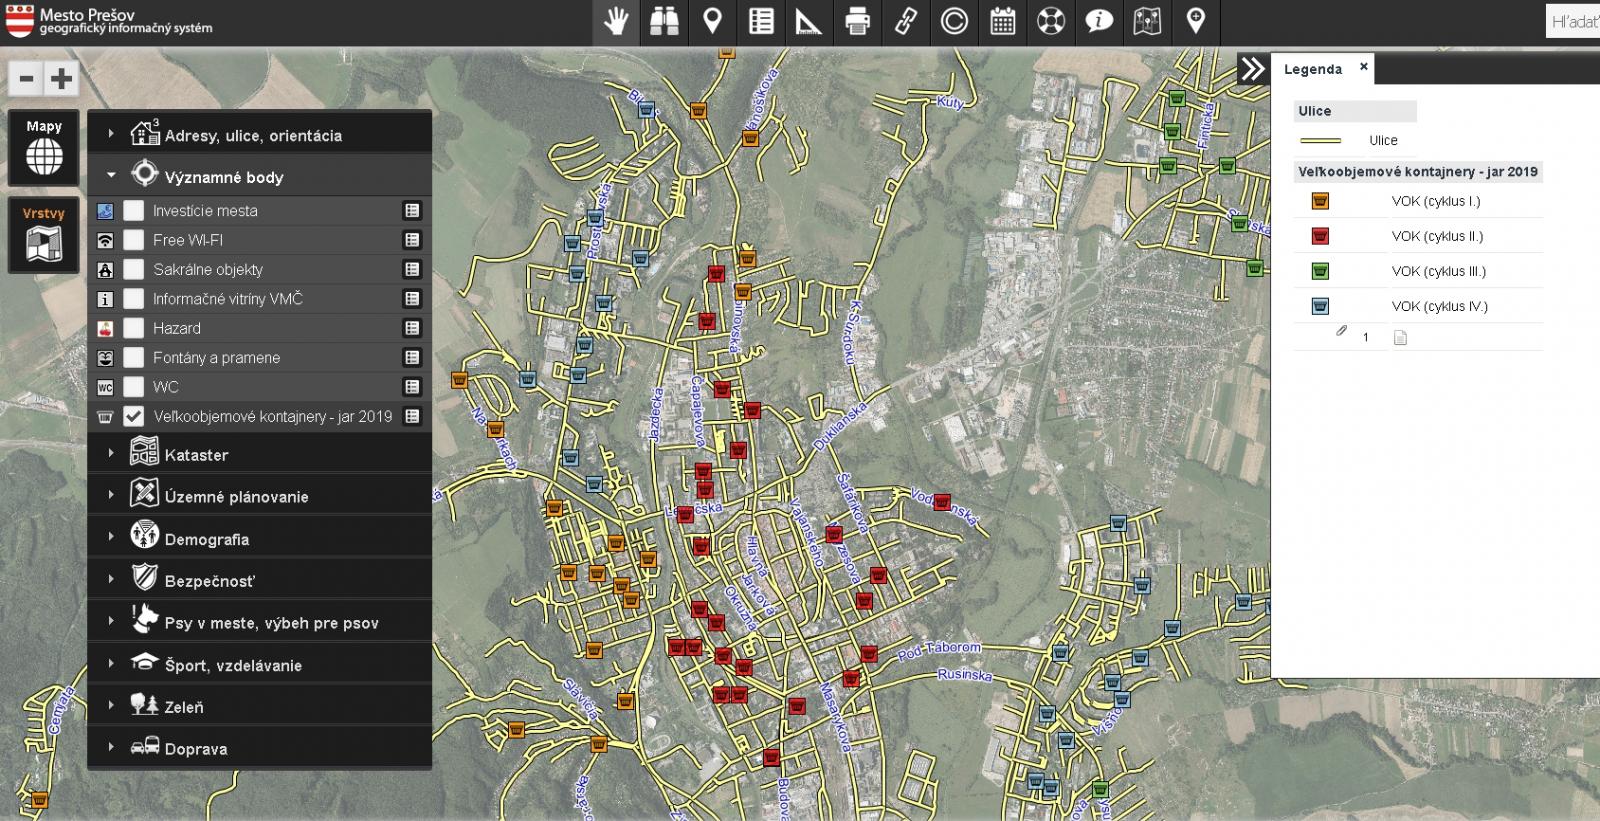Screen dimensions: 1600x821
Task: Open list icon for Investície mesta
Action: click(x=412, y=211)
